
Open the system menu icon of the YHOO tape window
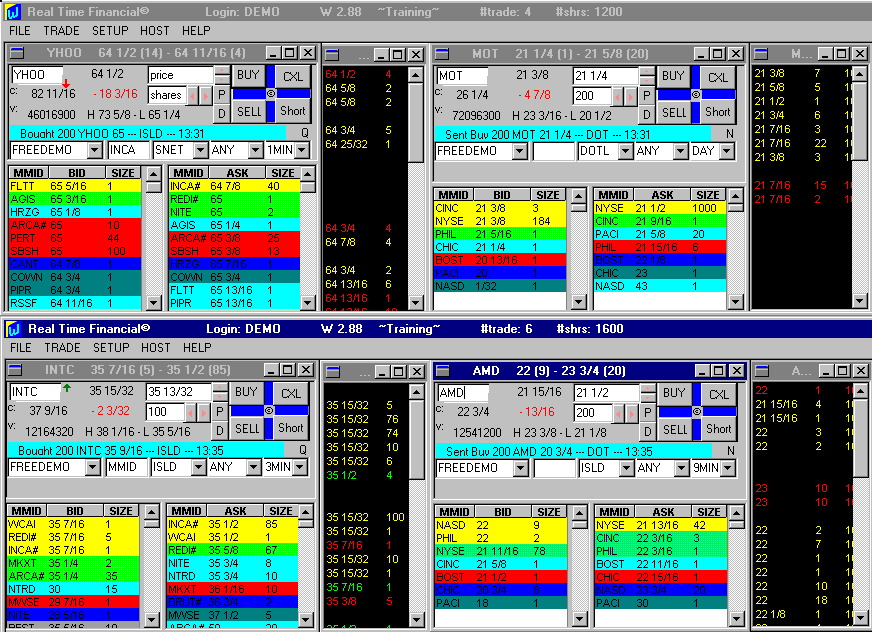click(x=332, y=54)
